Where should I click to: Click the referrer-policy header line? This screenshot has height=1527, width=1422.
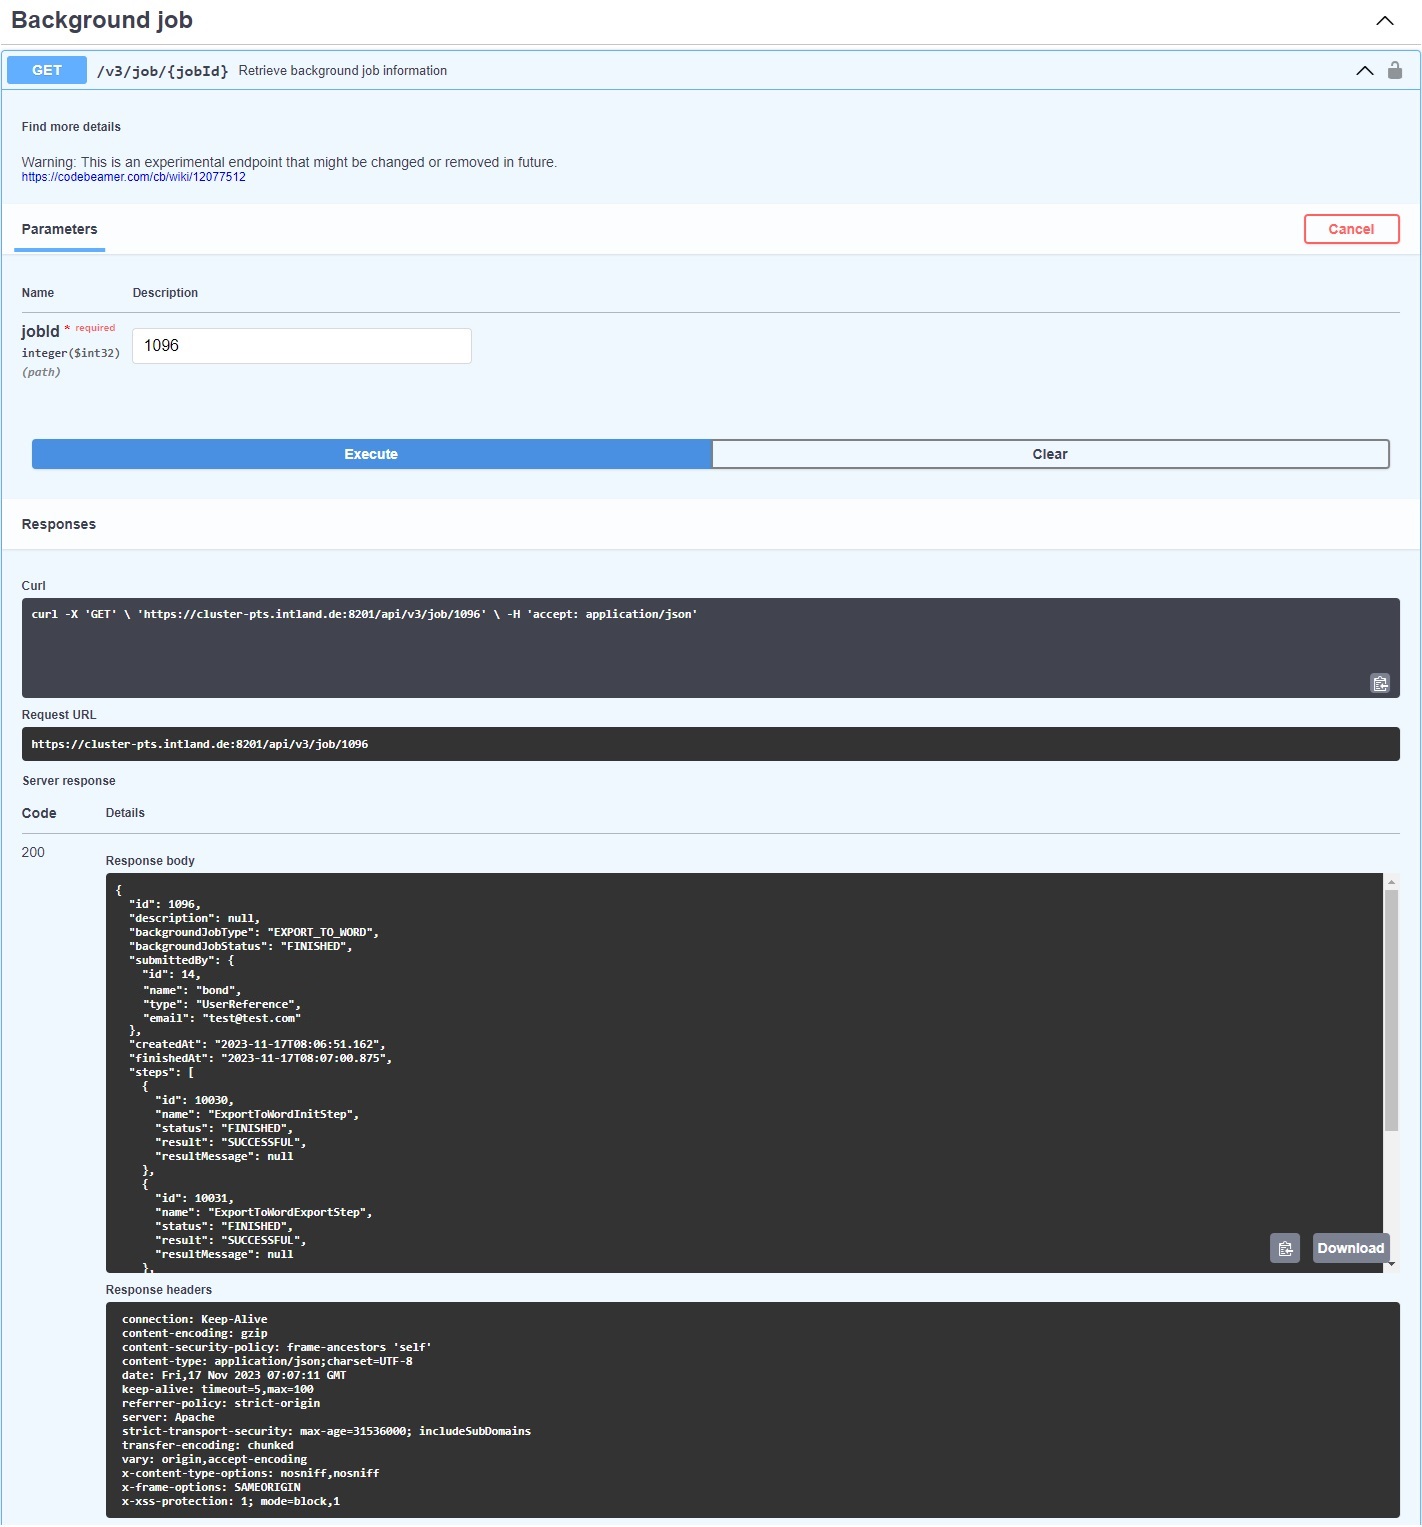[x=221, y=1403]
